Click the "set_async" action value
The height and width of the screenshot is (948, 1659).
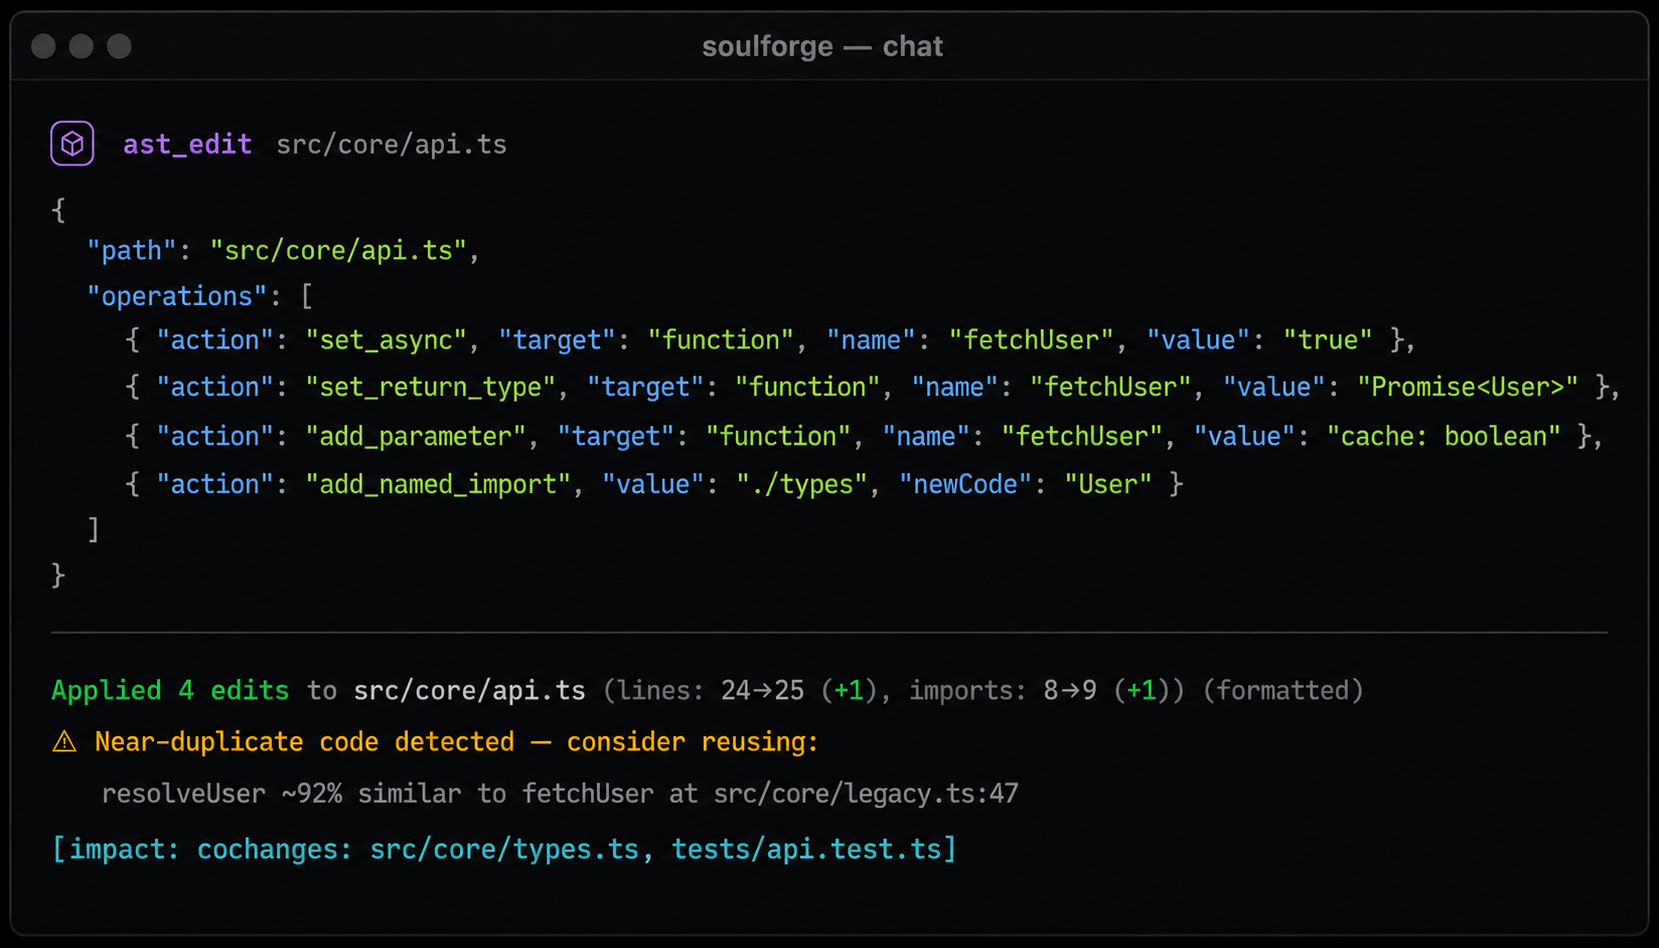point(386,340)
